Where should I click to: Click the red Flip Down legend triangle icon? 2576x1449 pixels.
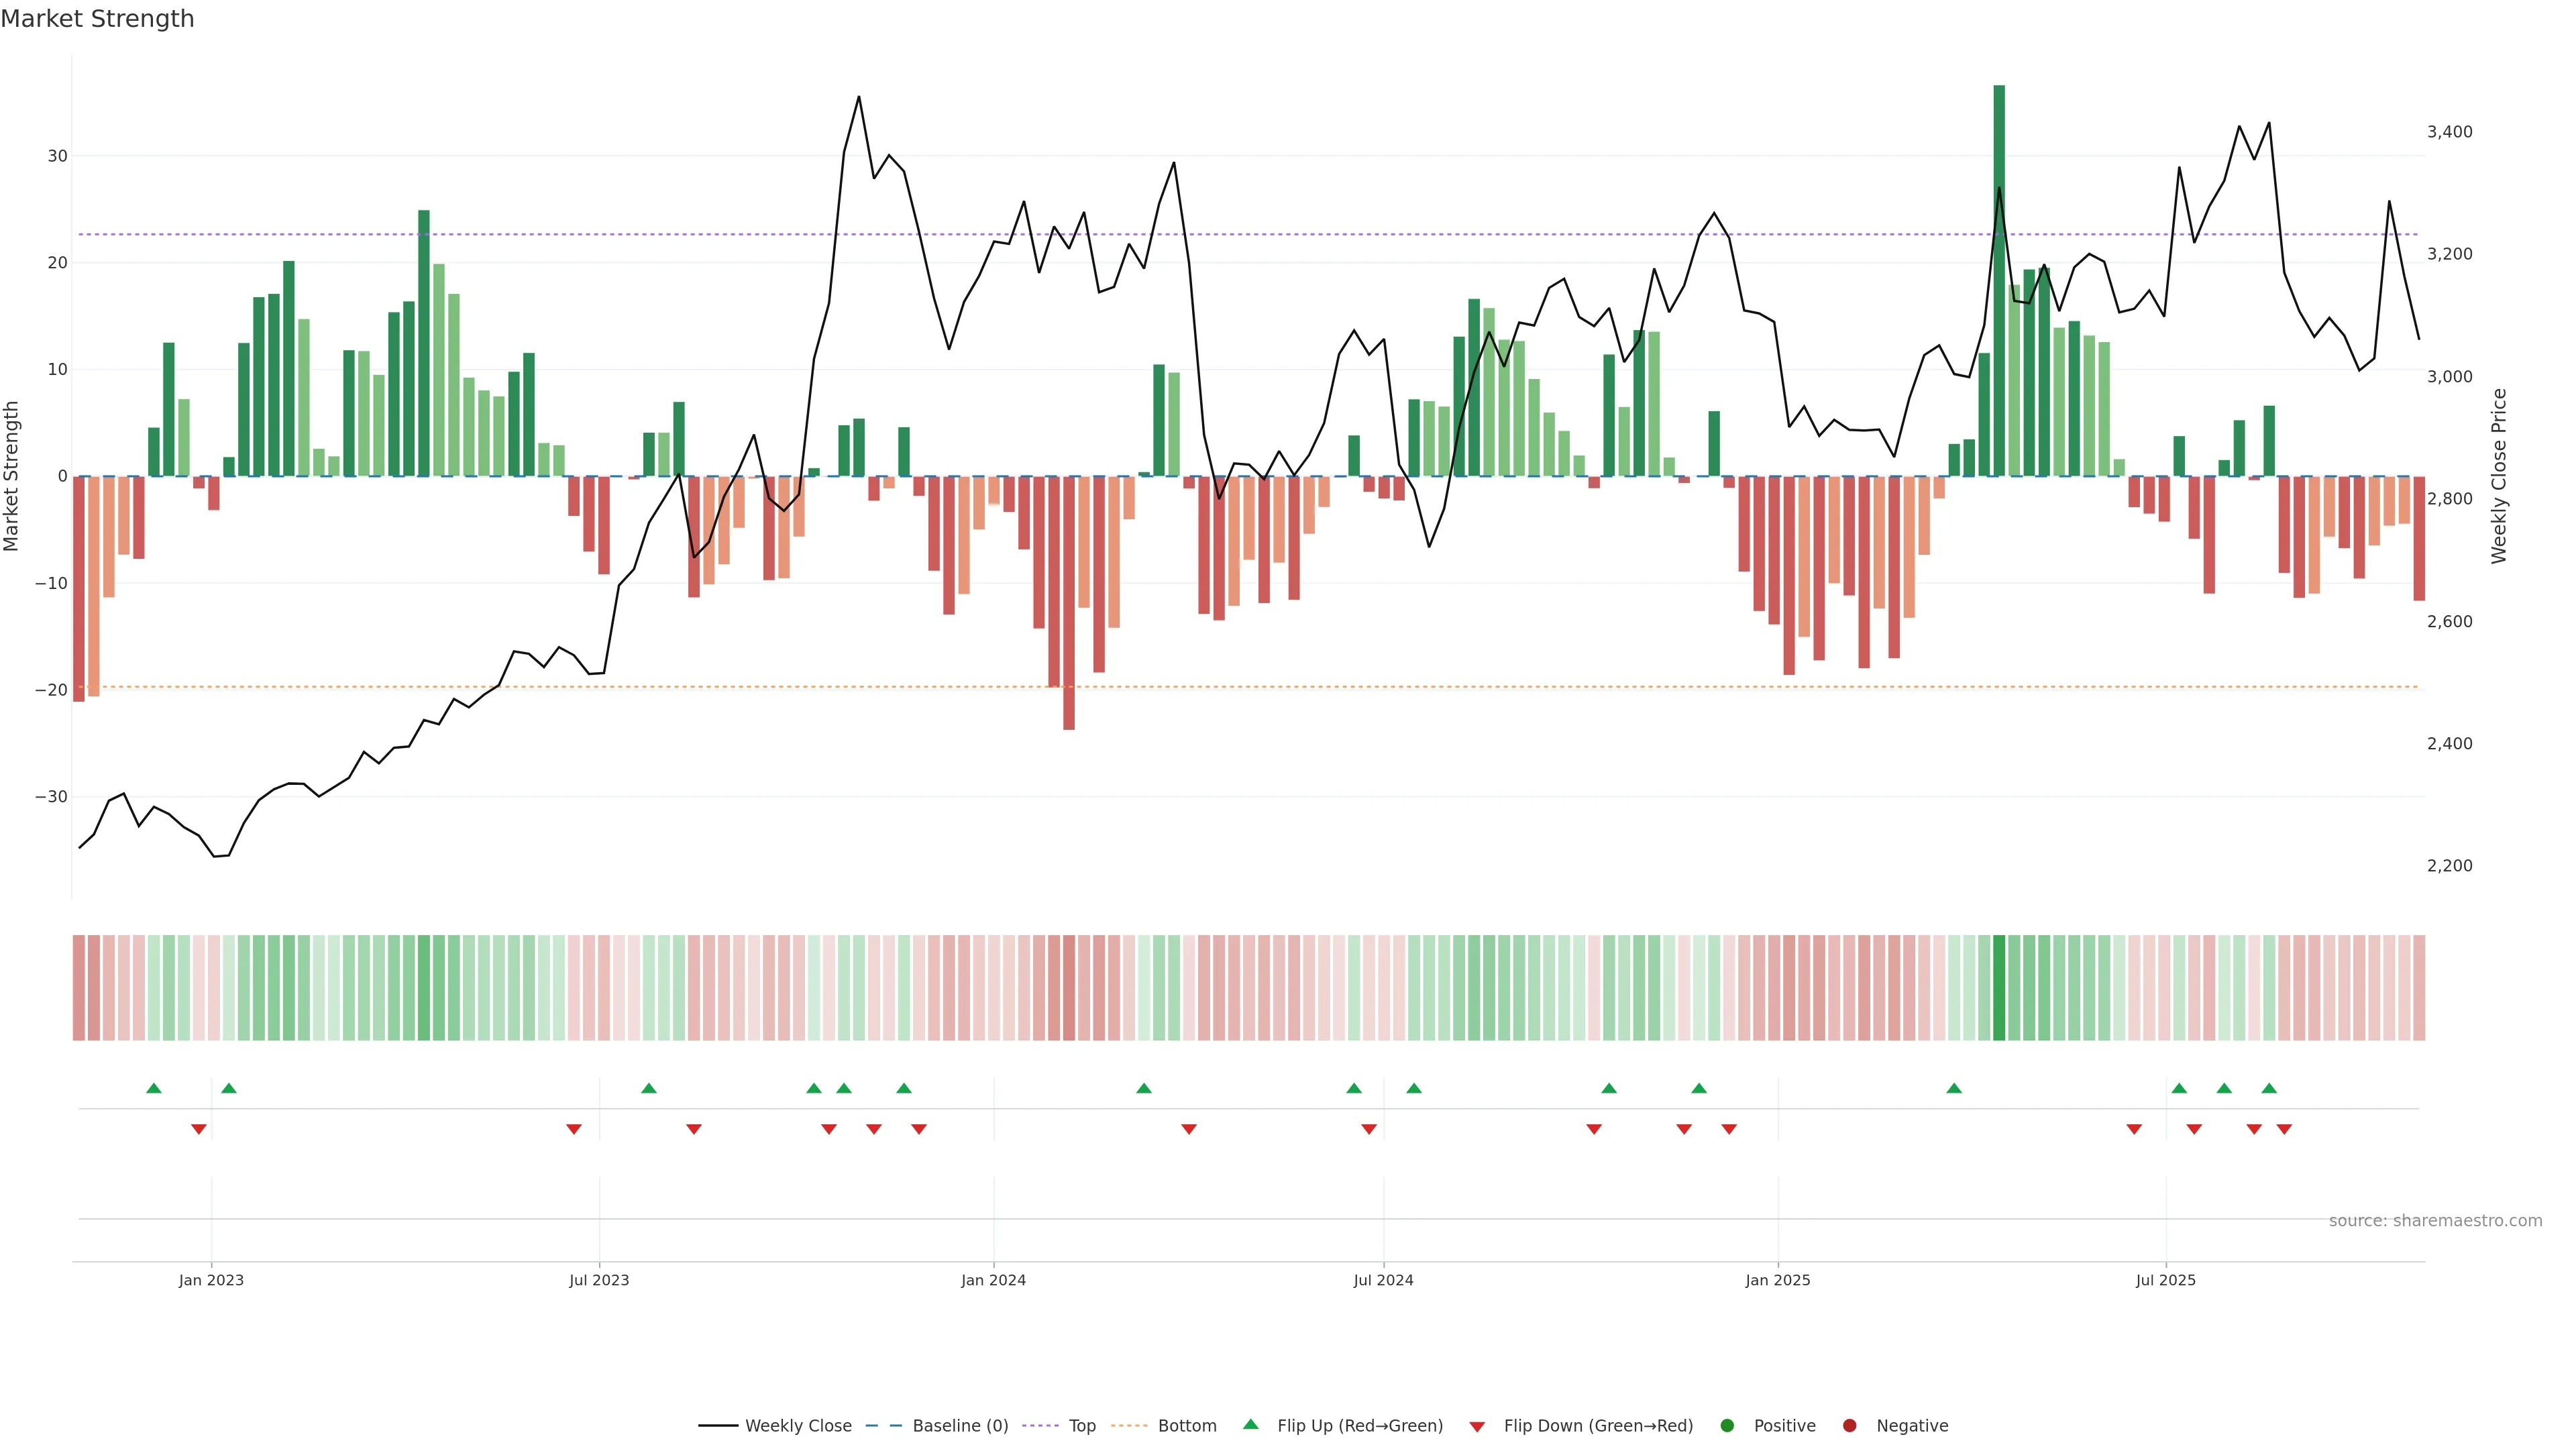click(x=1477, y=1426)
